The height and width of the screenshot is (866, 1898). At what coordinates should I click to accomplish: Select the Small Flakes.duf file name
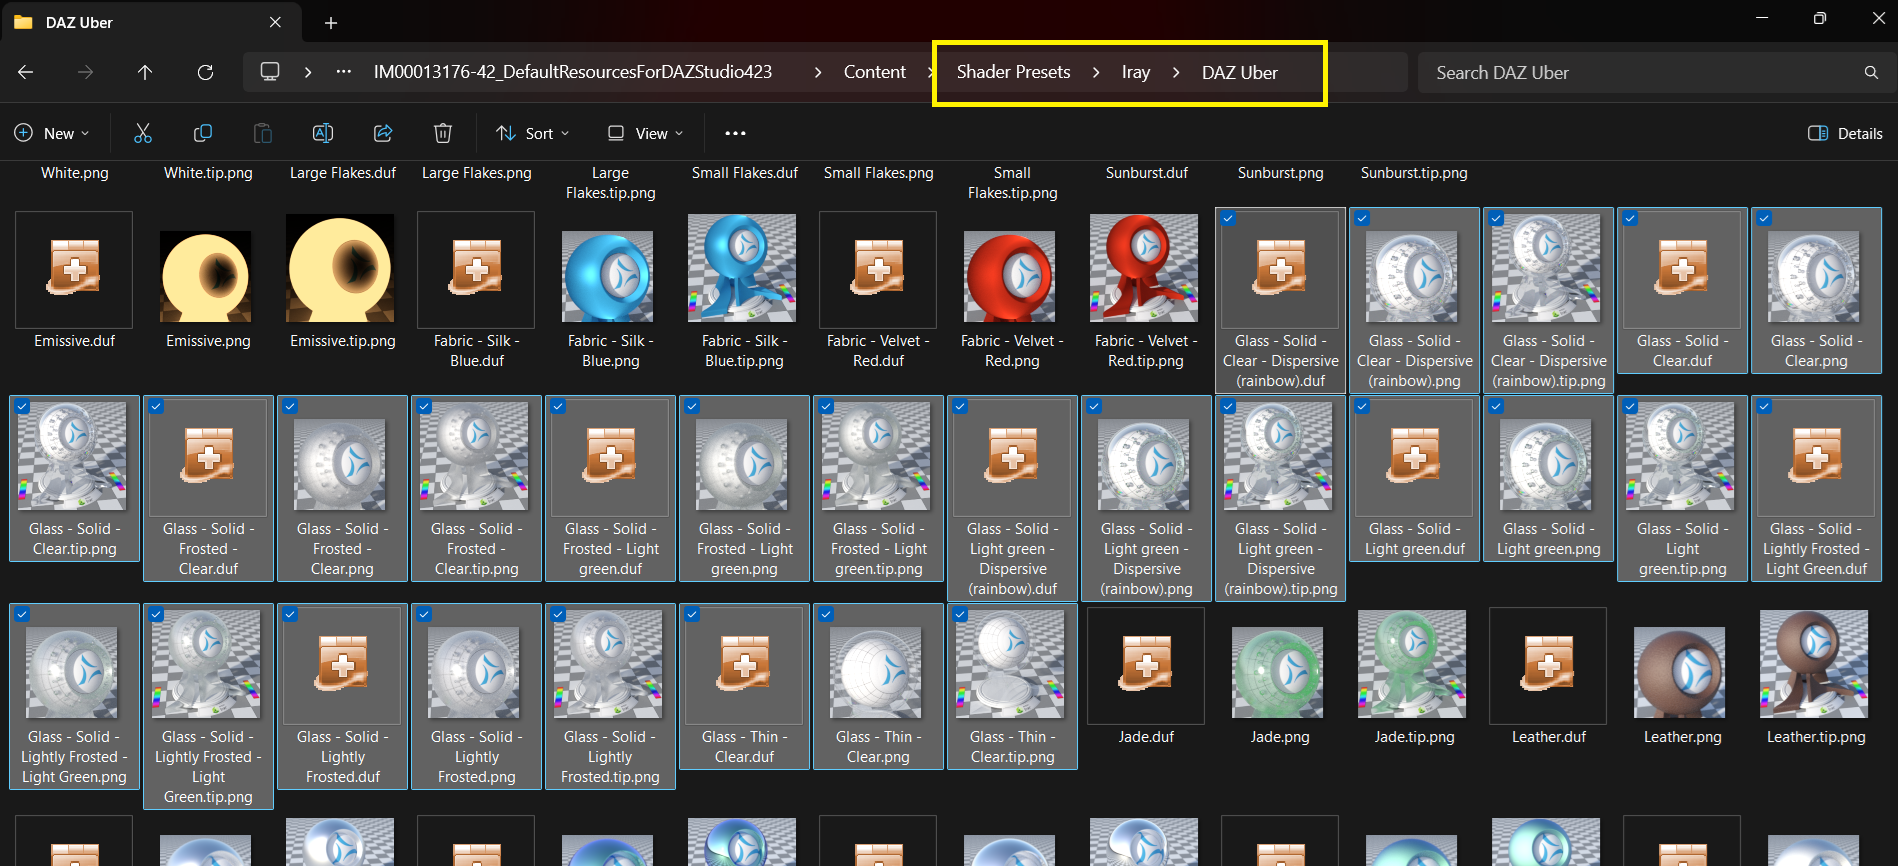pos(745,173)
